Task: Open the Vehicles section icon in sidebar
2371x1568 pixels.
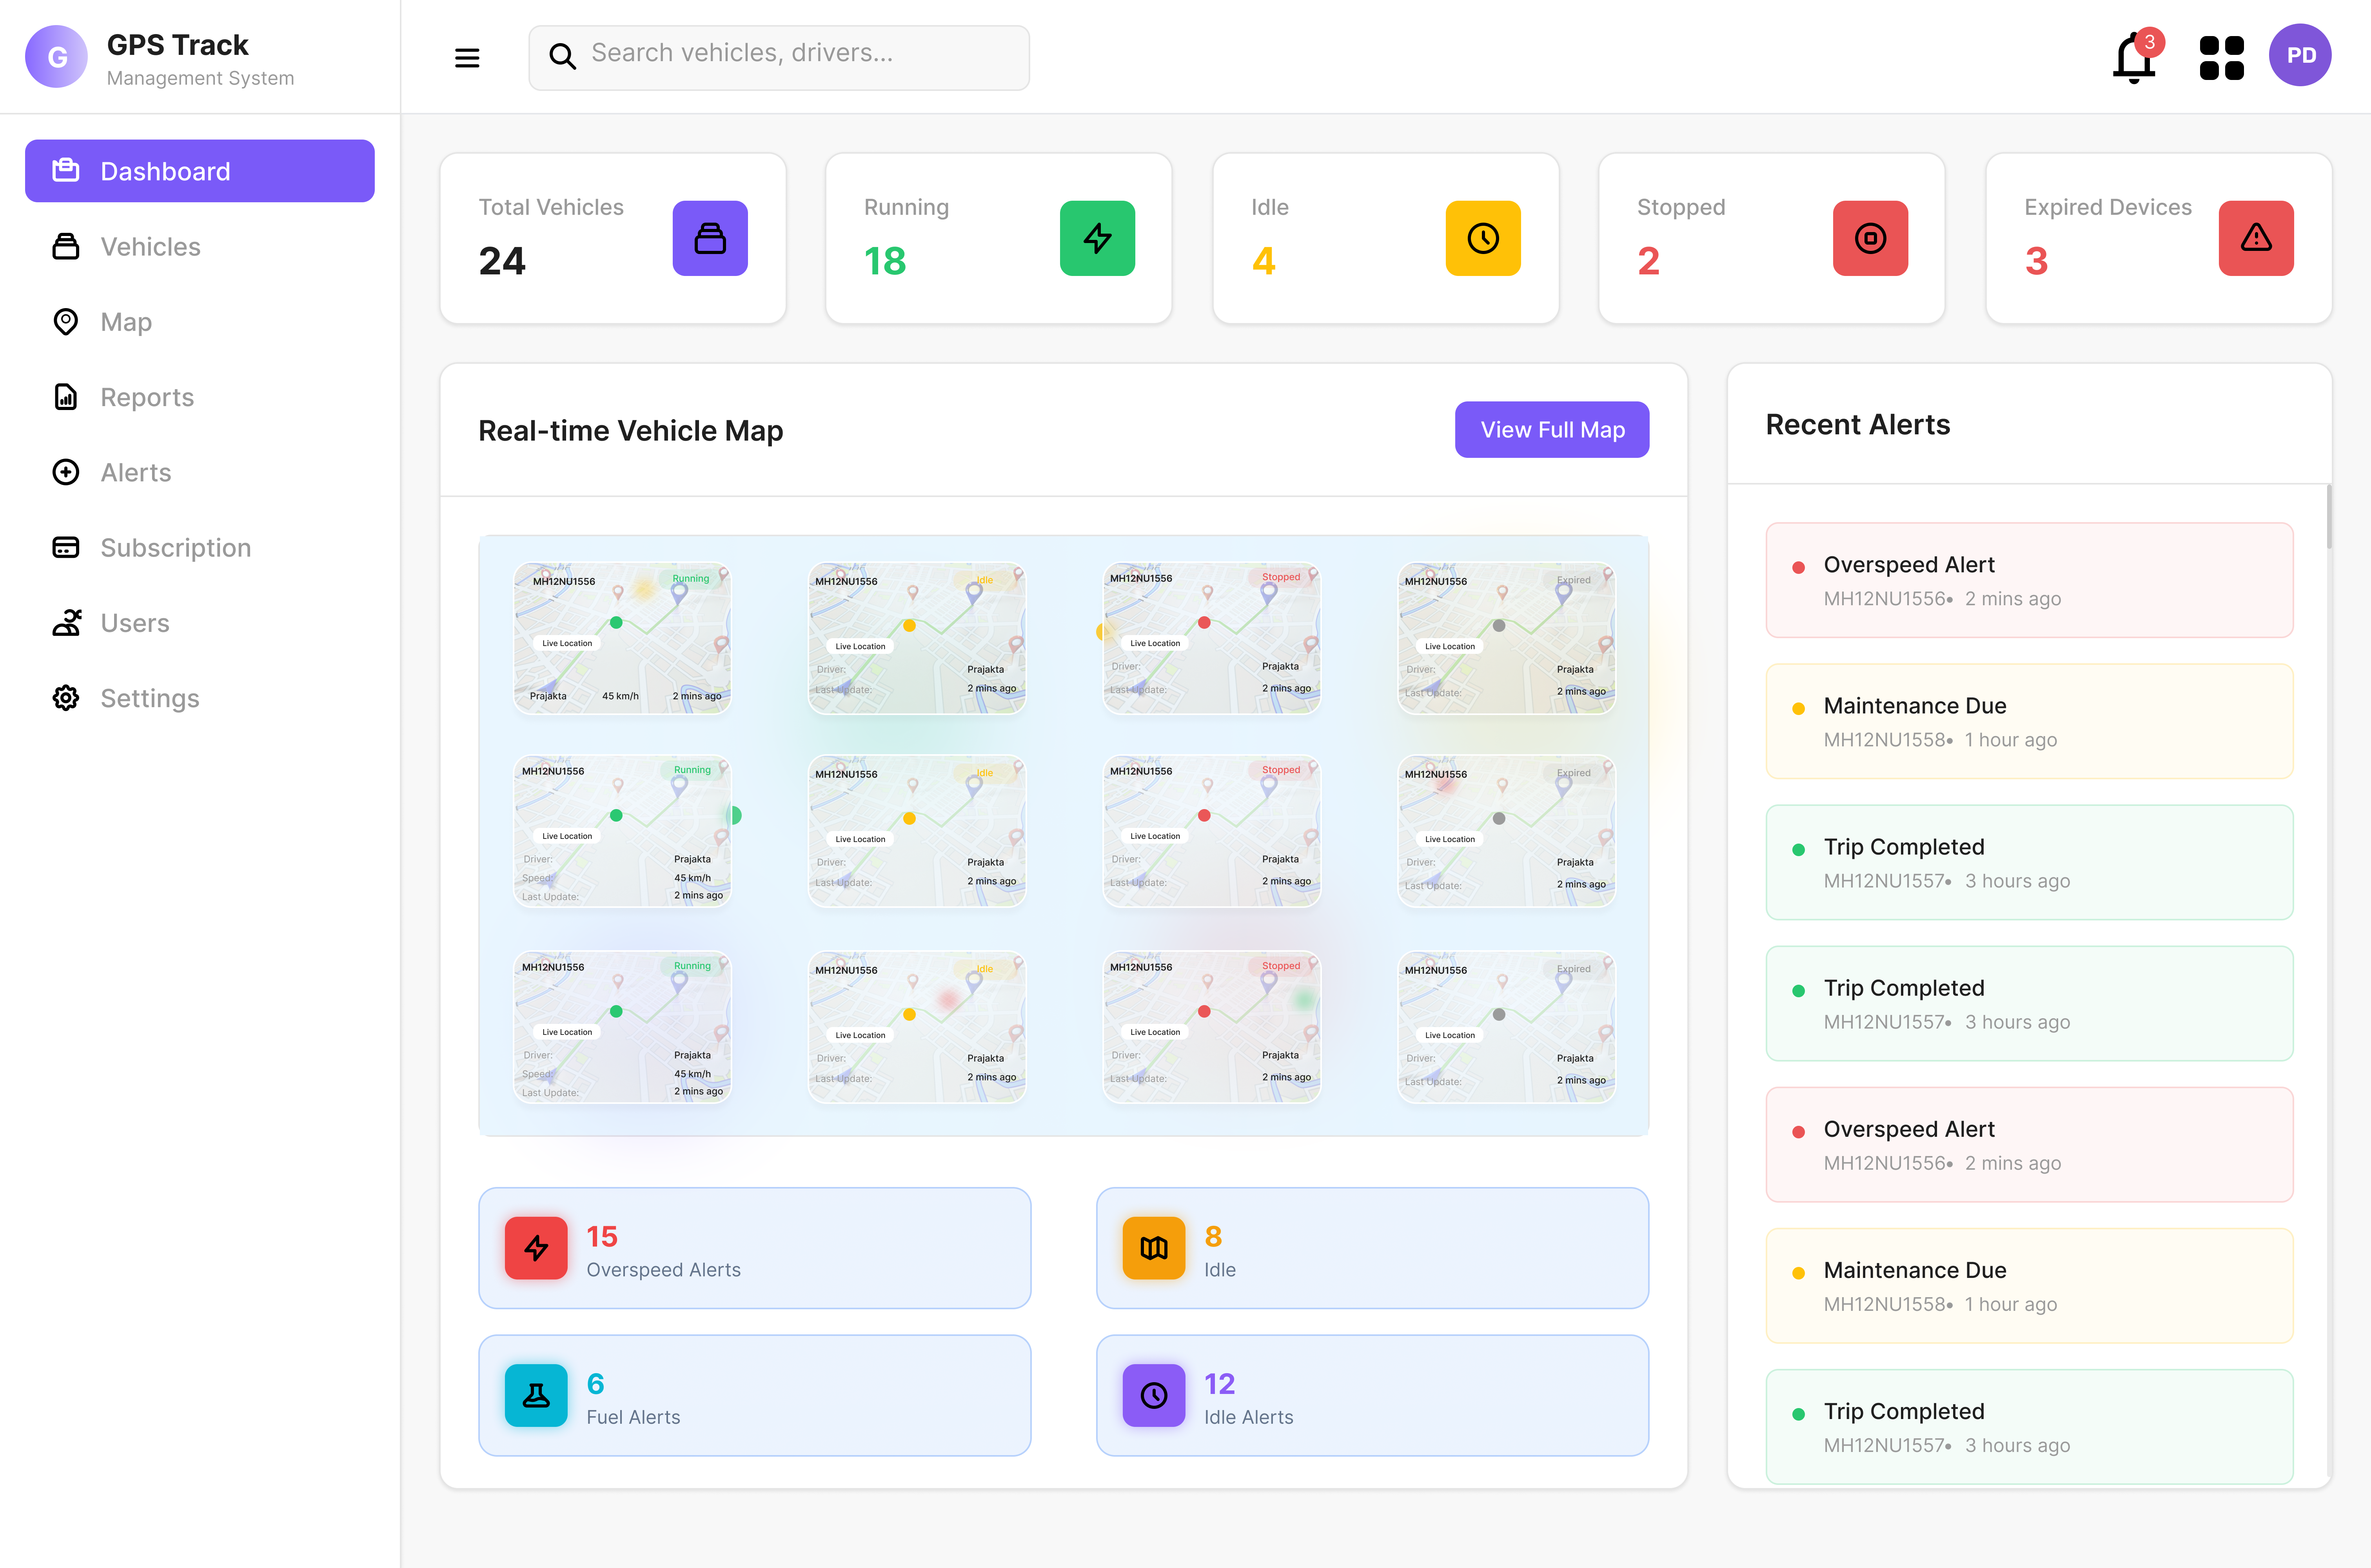Action: [66, 246]
